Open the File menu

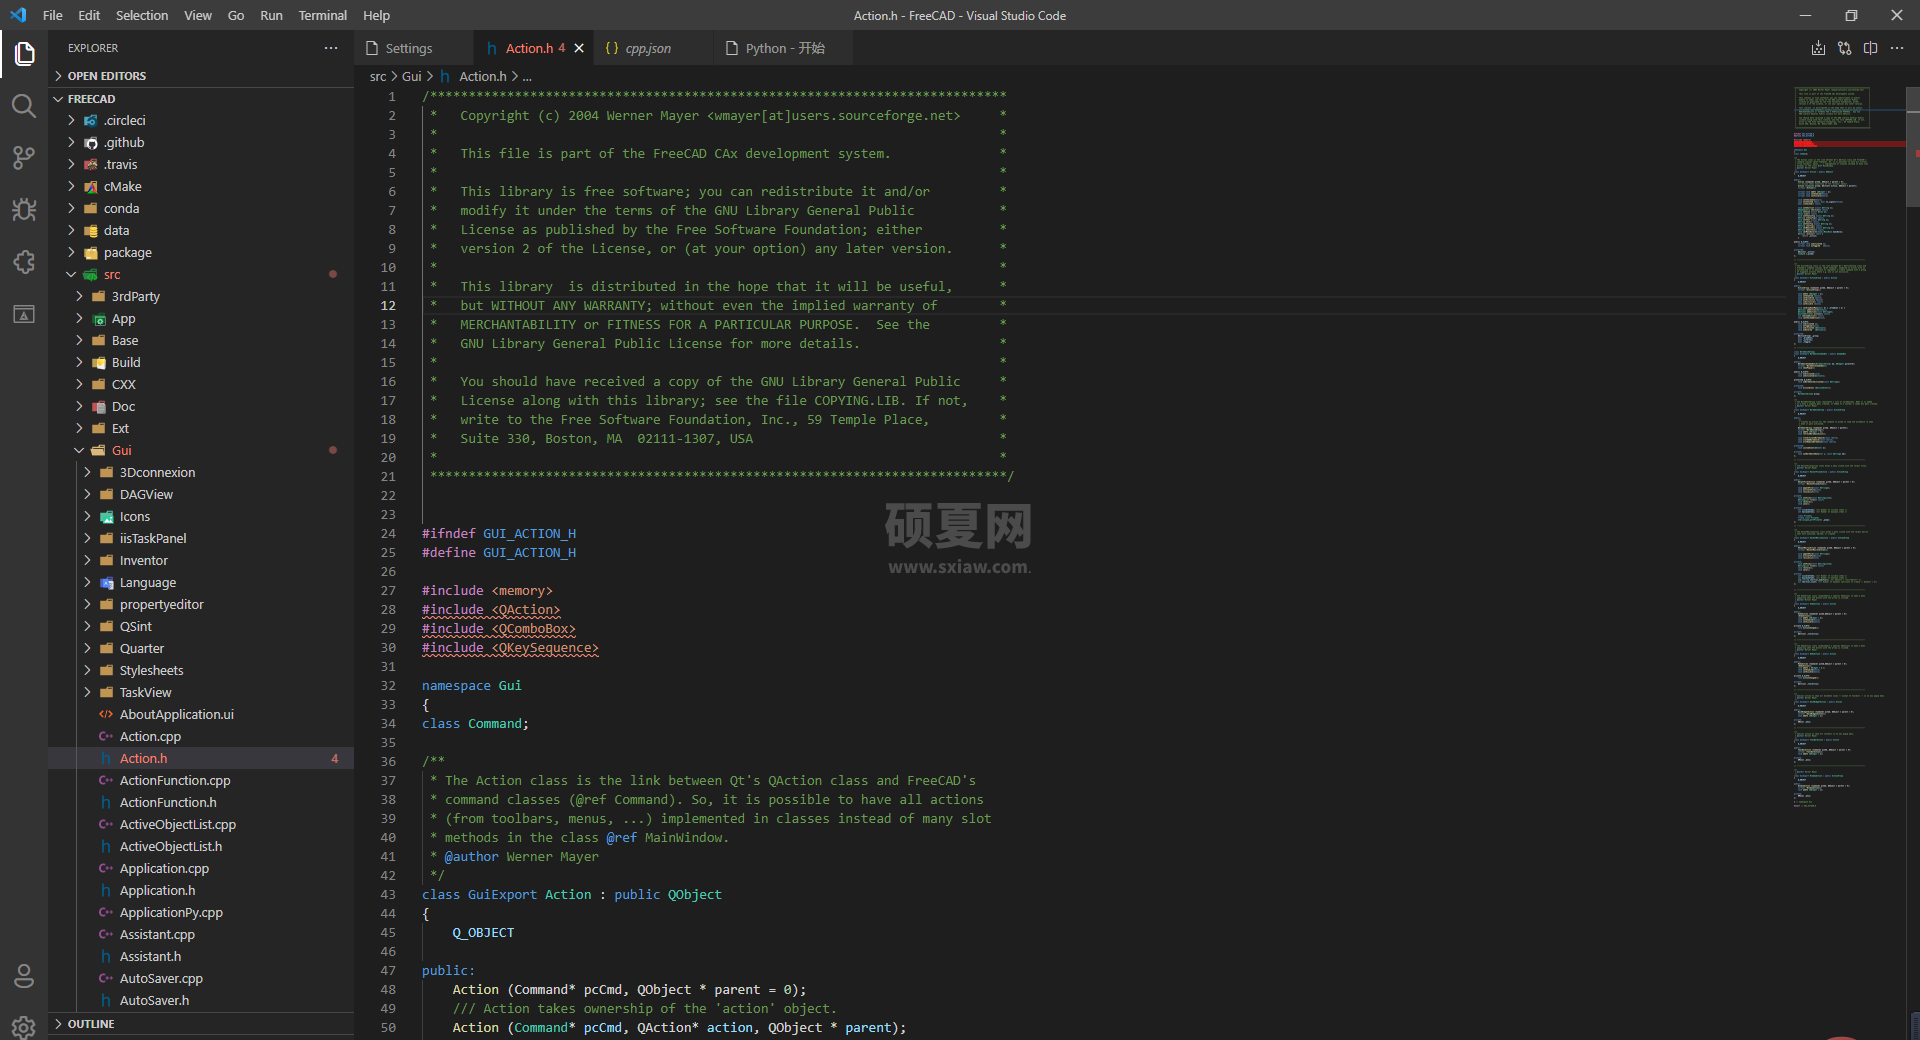pos(53,15)
